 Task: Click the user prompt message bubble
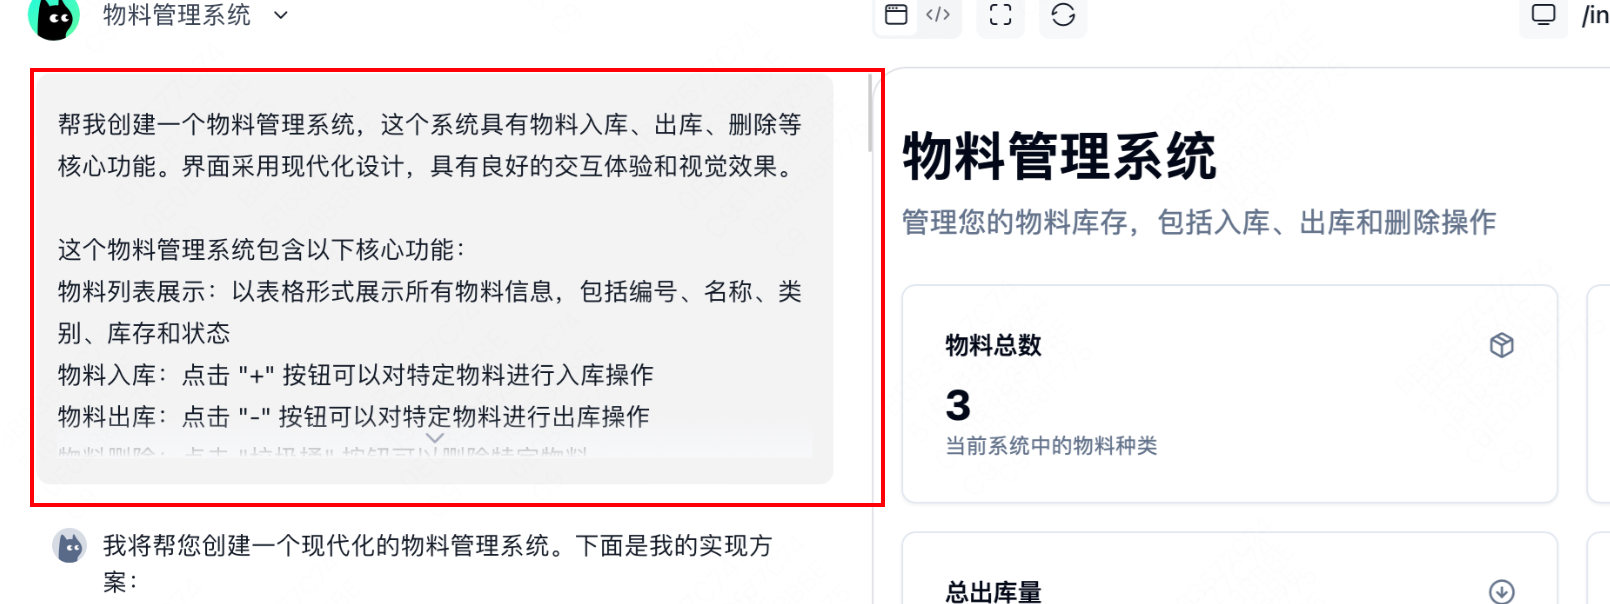pos(435,278)
